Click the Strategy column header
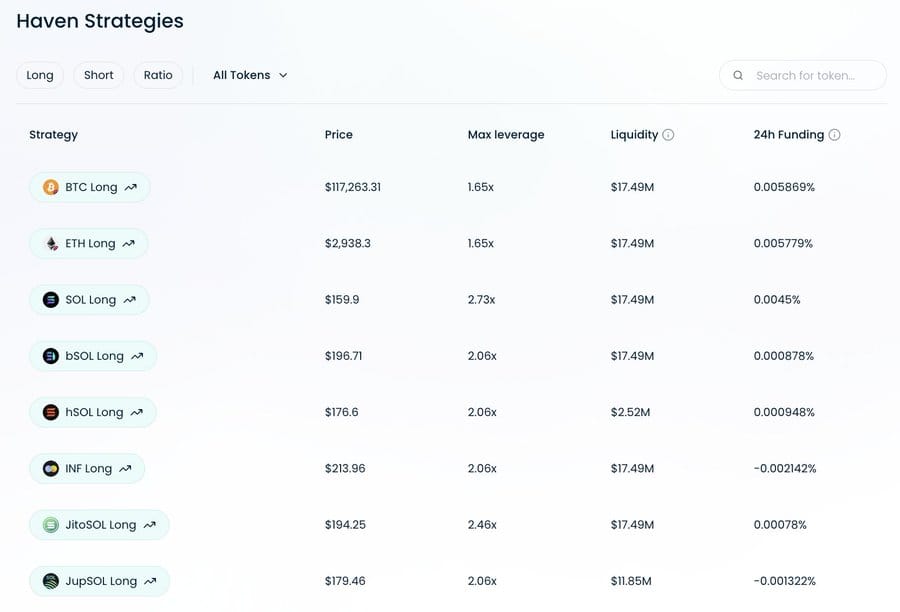The image size is (900, 612). 53,135
